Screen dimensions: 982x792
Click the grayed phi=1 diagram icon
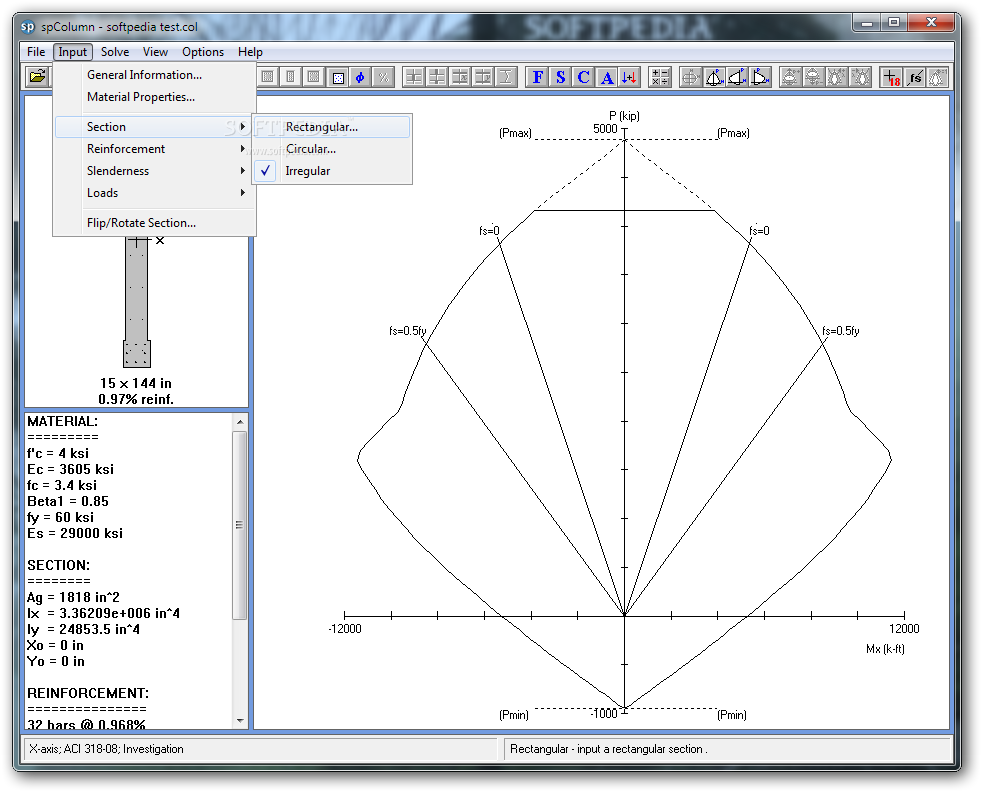pyautogui.click(x=938, y=77)
